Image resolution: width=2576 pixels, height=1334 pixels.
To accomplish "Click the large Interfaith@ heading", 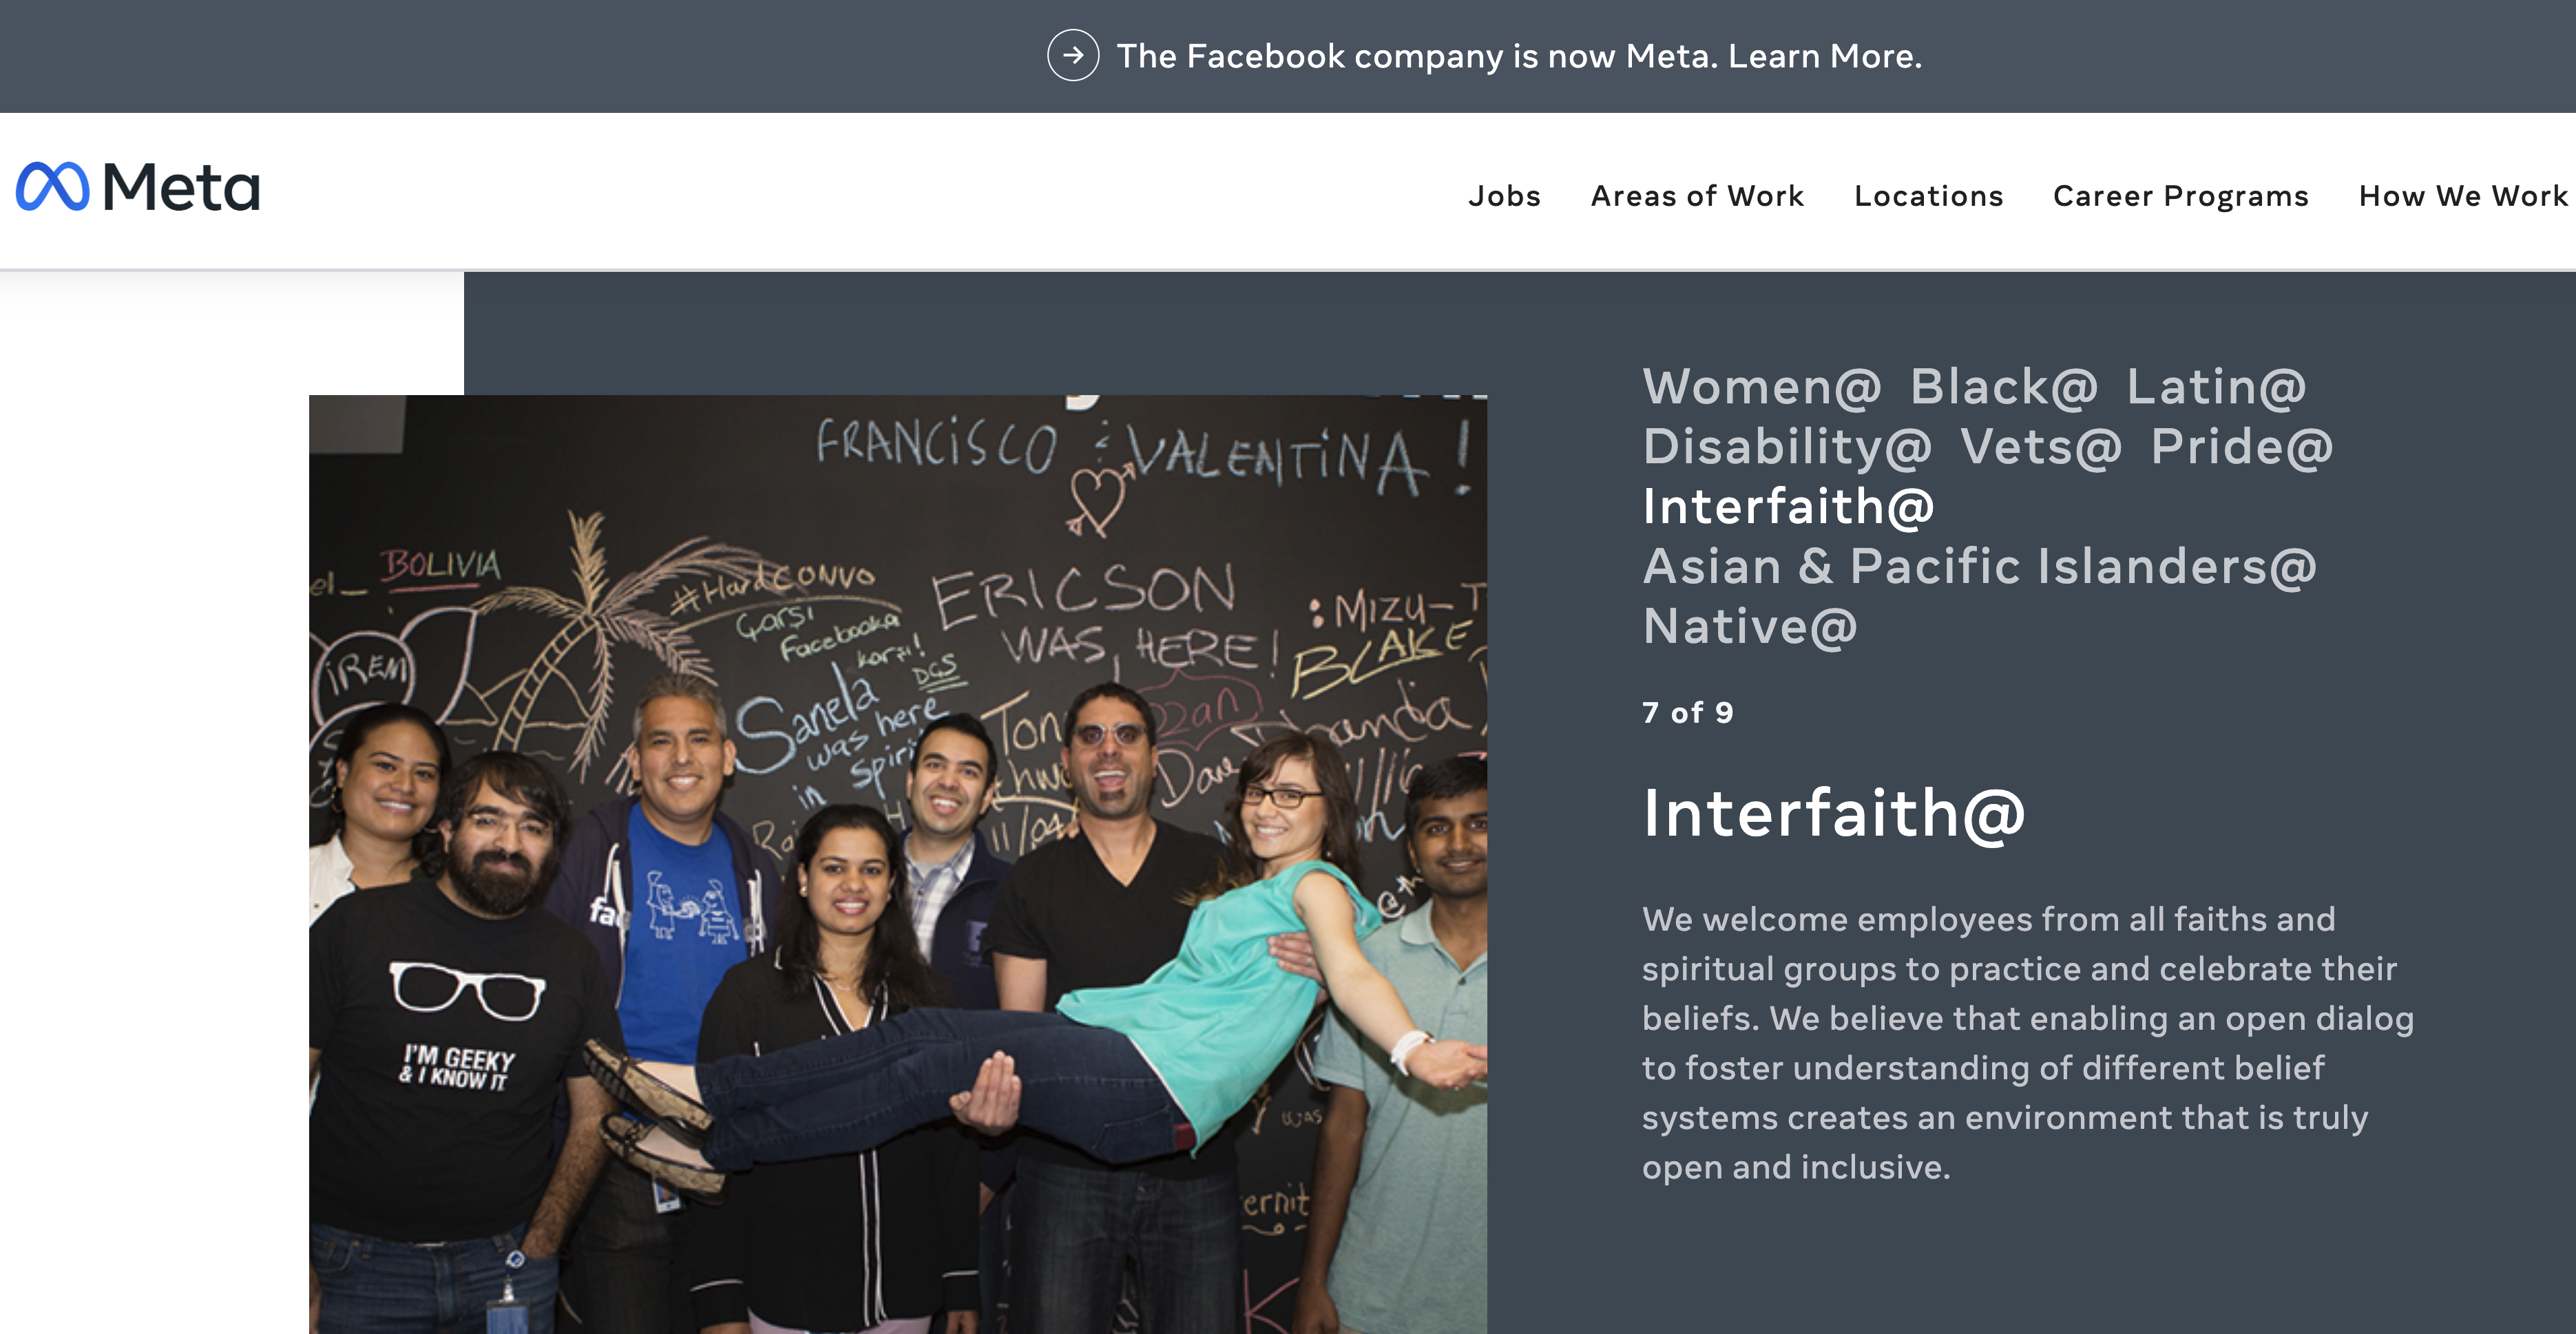I will pyautogui.click(x=1834, y=813).
